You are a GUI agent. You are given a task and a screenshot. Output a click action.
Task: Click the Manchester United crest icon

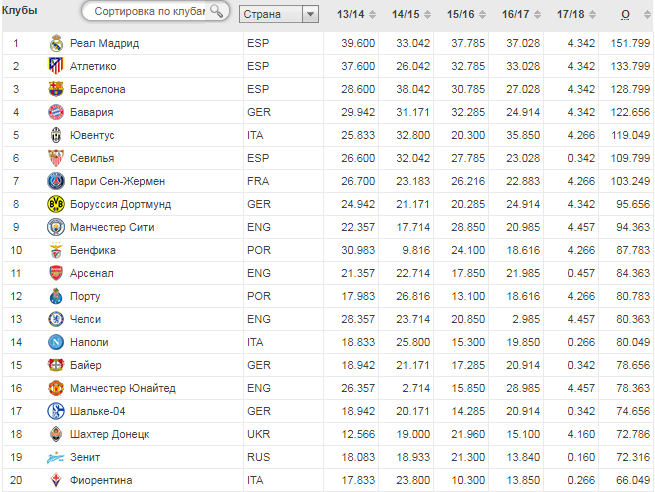(x=56, y=388)
